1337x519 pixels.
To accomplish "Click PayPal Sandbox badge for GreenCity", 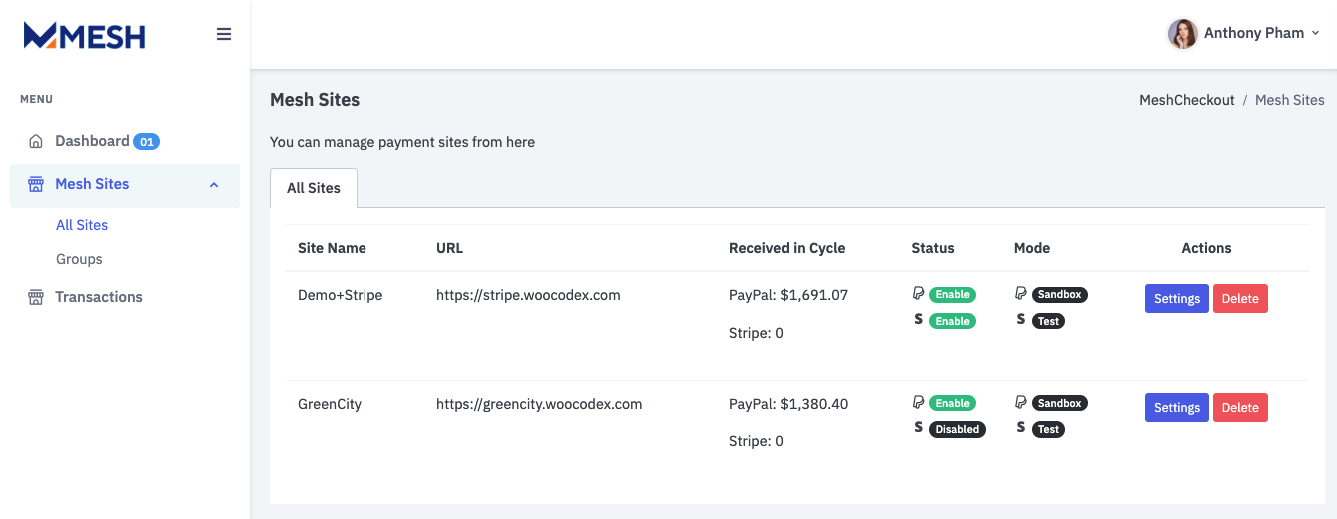I will point(1060,403).
